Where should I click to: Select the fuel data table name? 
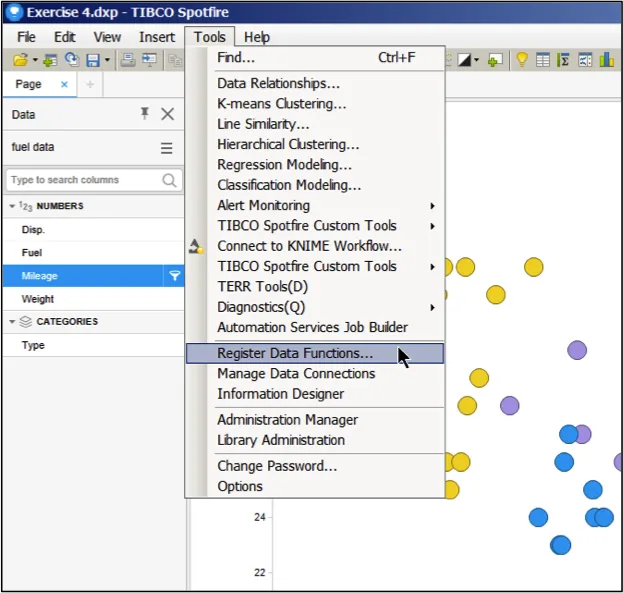(x=33, y=147)
